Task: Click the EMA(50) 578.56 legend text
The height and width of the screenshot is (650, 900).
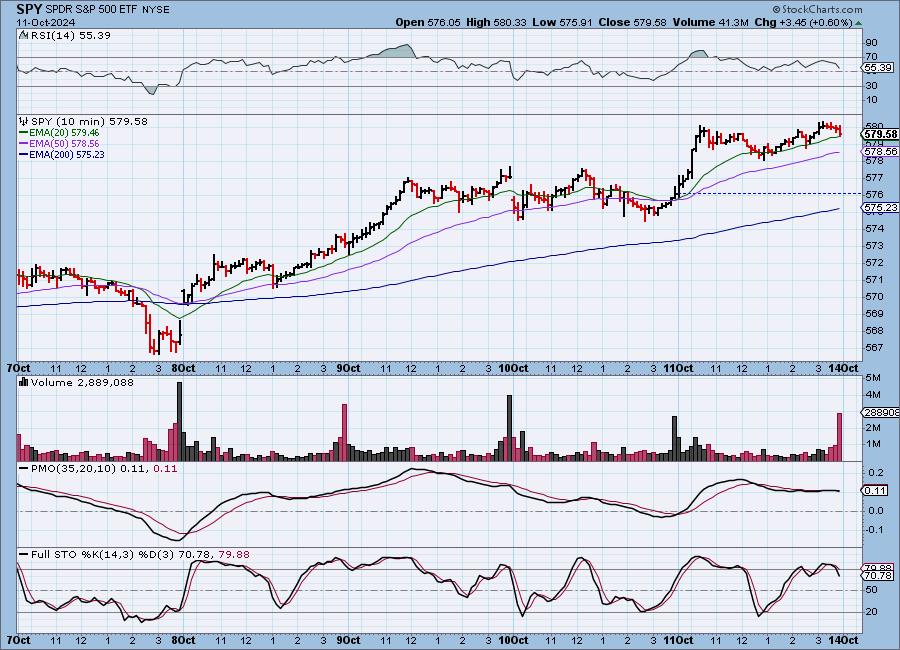Action: (64, 144)
